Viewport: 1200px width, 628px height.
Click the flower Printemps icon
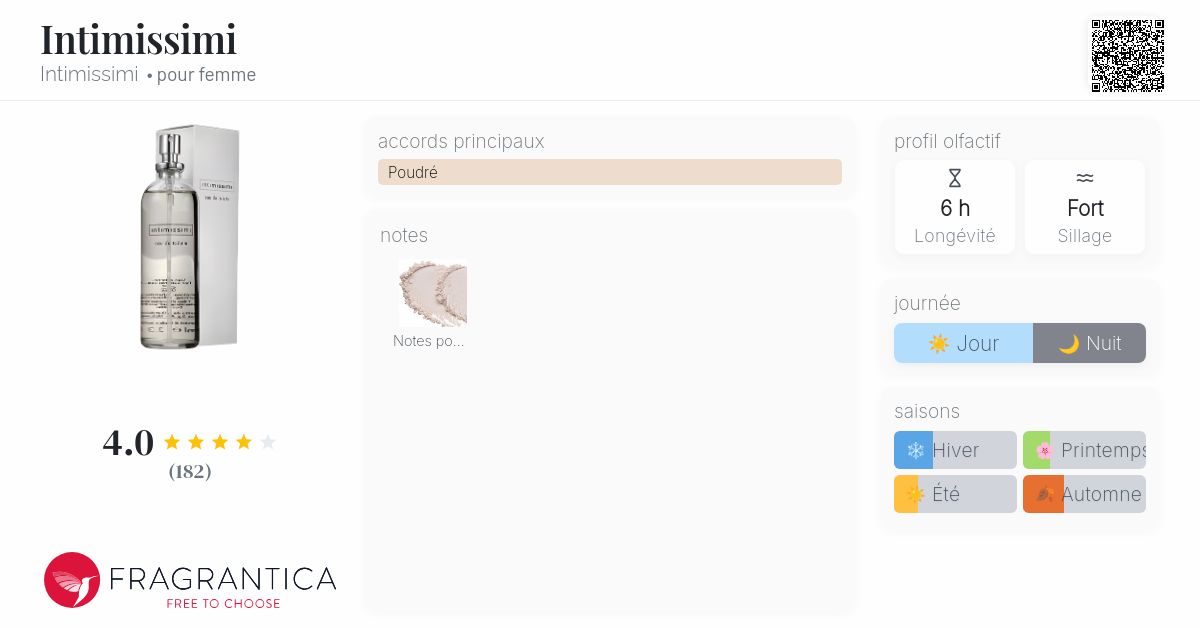(x=1043, y=451)
